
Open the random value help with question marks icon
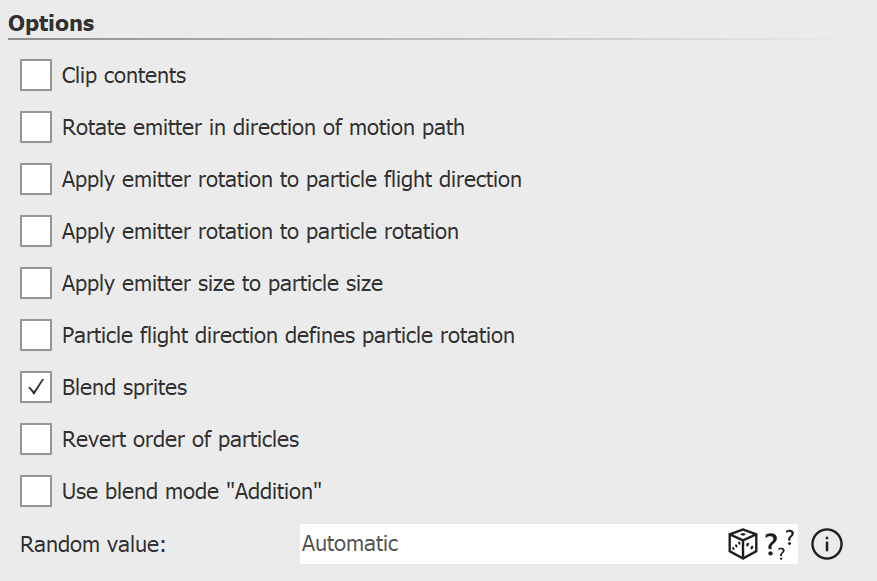777,543
